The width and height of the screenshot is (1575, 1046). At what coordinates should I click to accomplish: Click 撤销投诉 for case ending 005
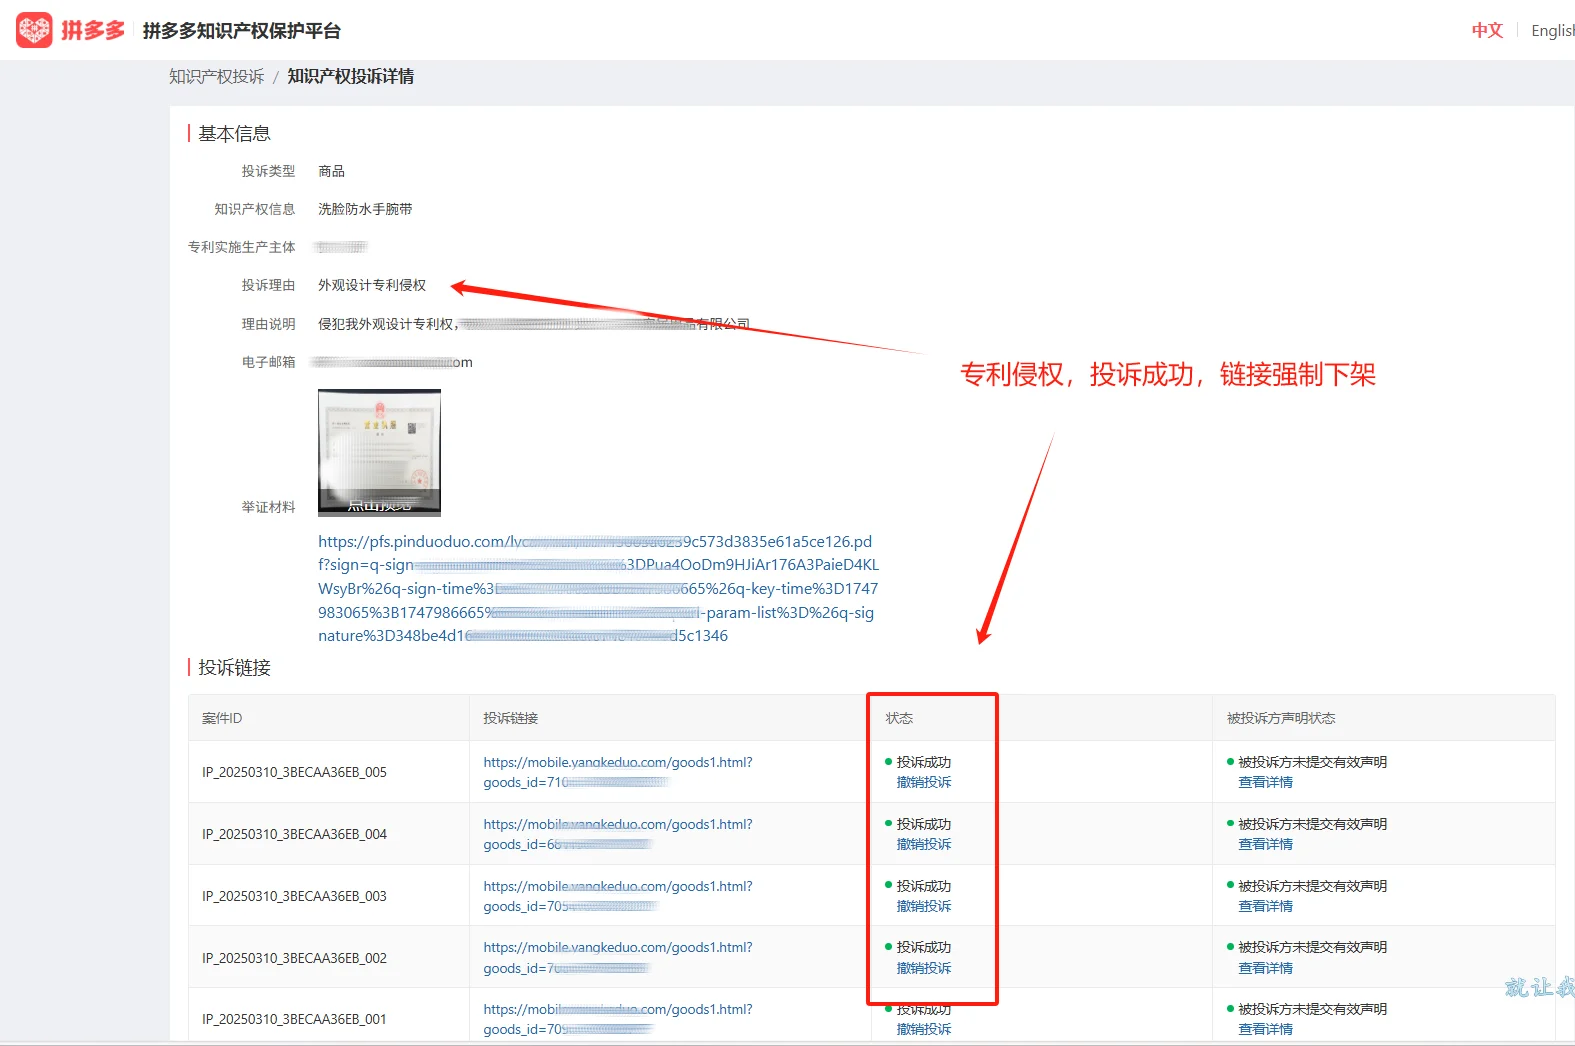point(924,782)
